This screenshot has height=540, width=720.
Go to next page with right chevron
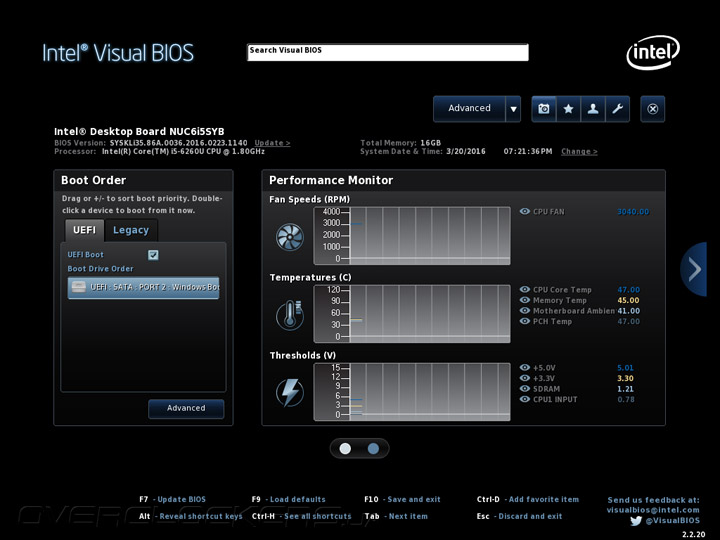pyautogui.click(x=694, y=269)
